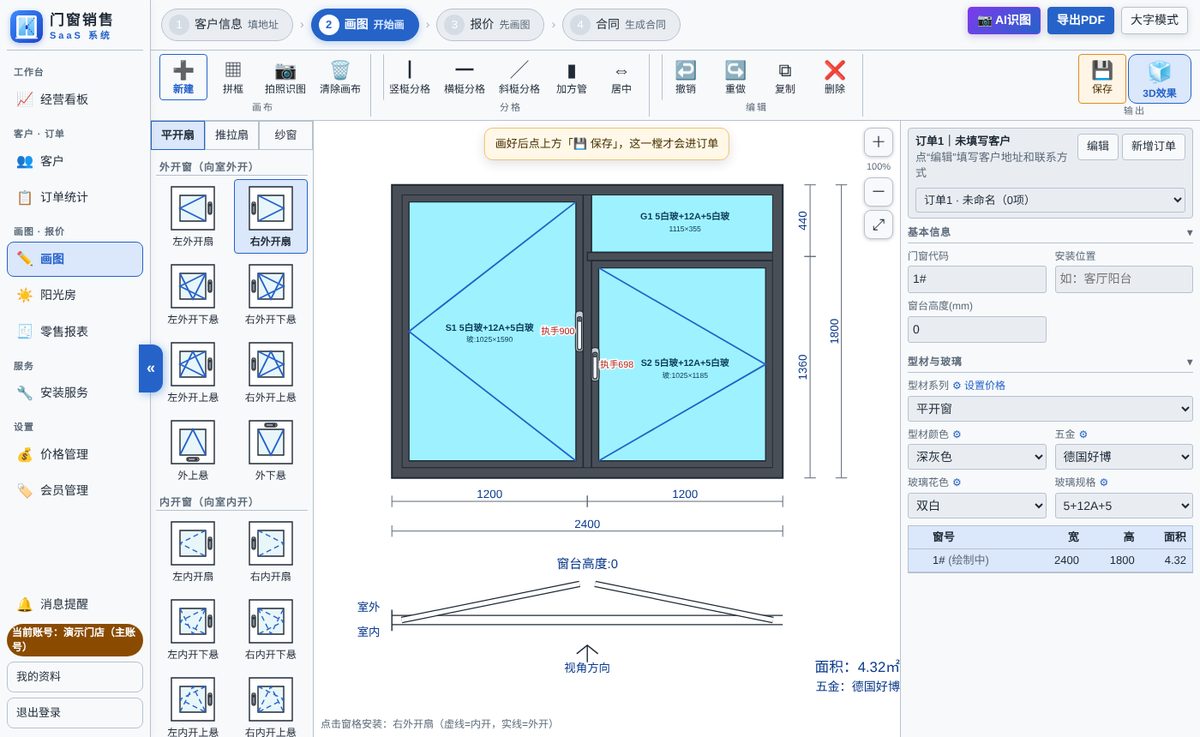The width and height of the screenshot is (1200, 737).
Task: Select 右内开扇 window type
Action: (270, 551)
